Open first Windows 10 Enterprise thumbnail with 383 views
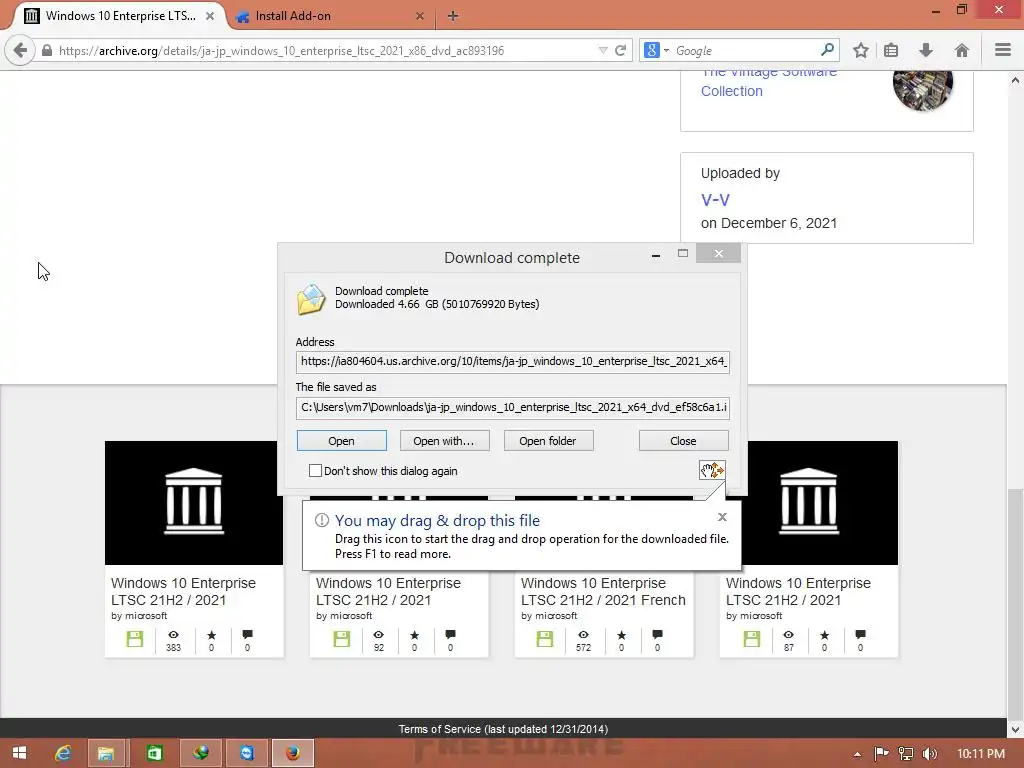Image resolution: width=1024 pixels, height=768 pixels. [x=194, y=503]
